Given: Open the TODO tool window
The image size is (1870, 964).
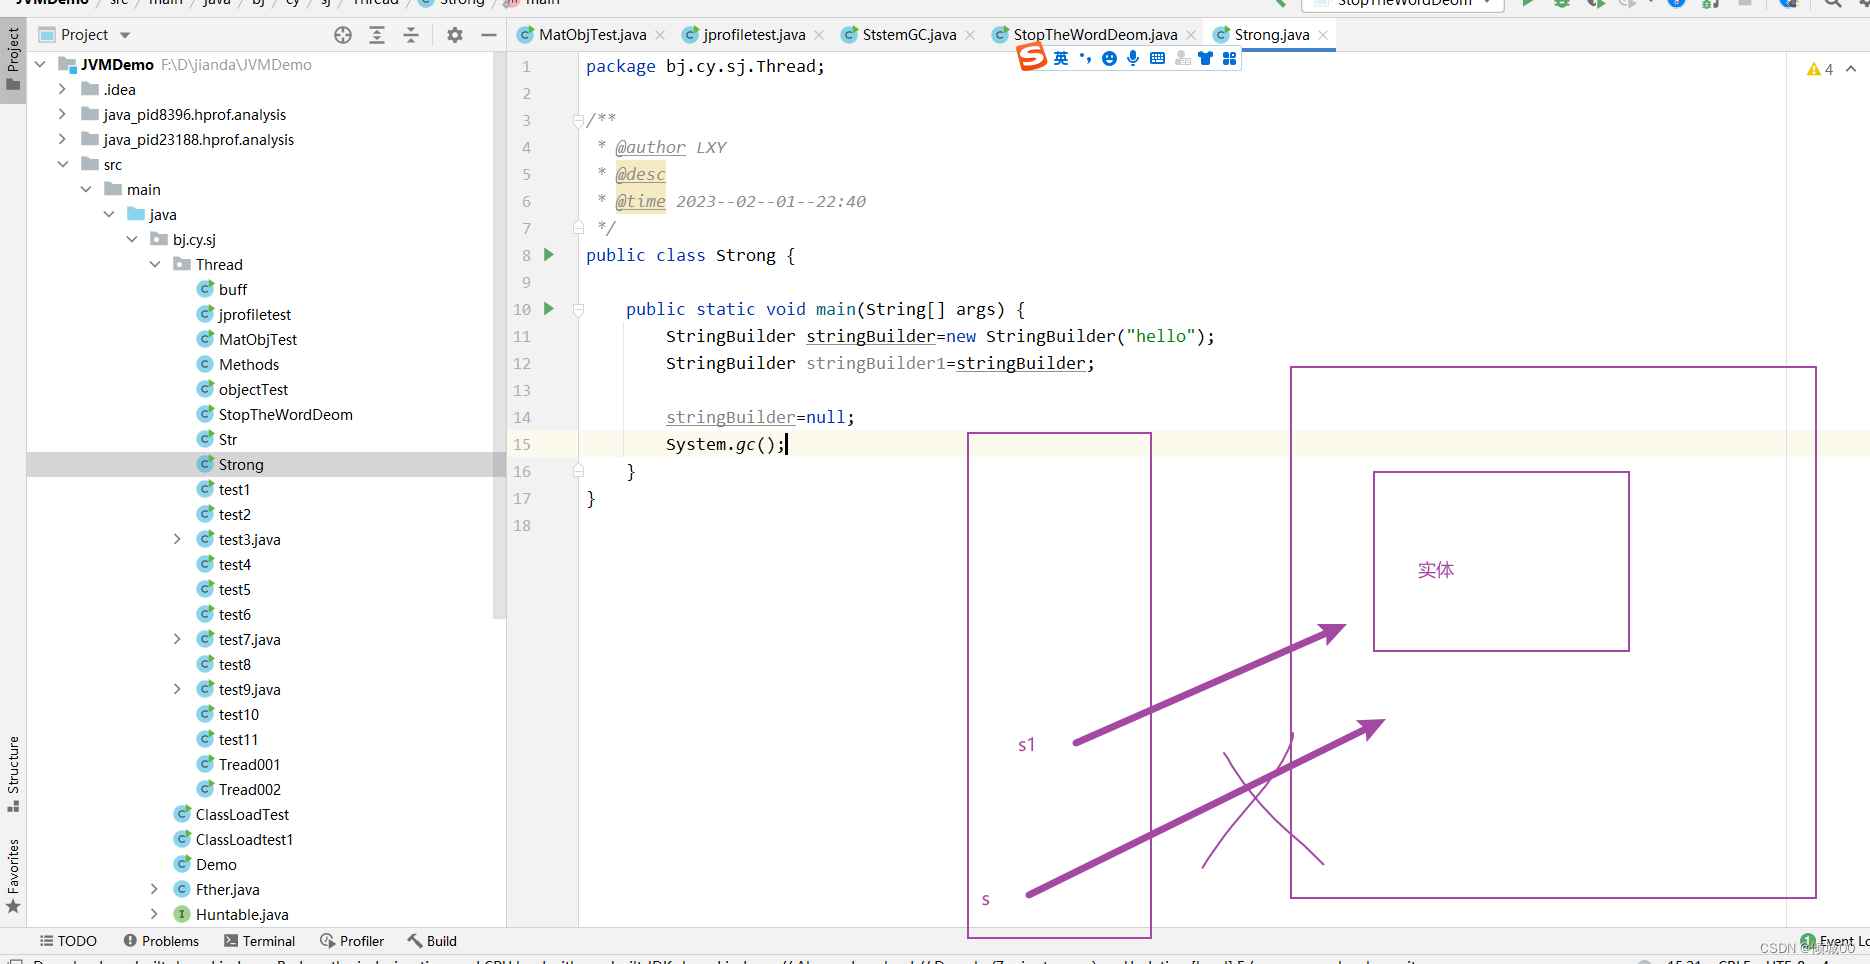Looking at the screenshot, I should (68, 941).
